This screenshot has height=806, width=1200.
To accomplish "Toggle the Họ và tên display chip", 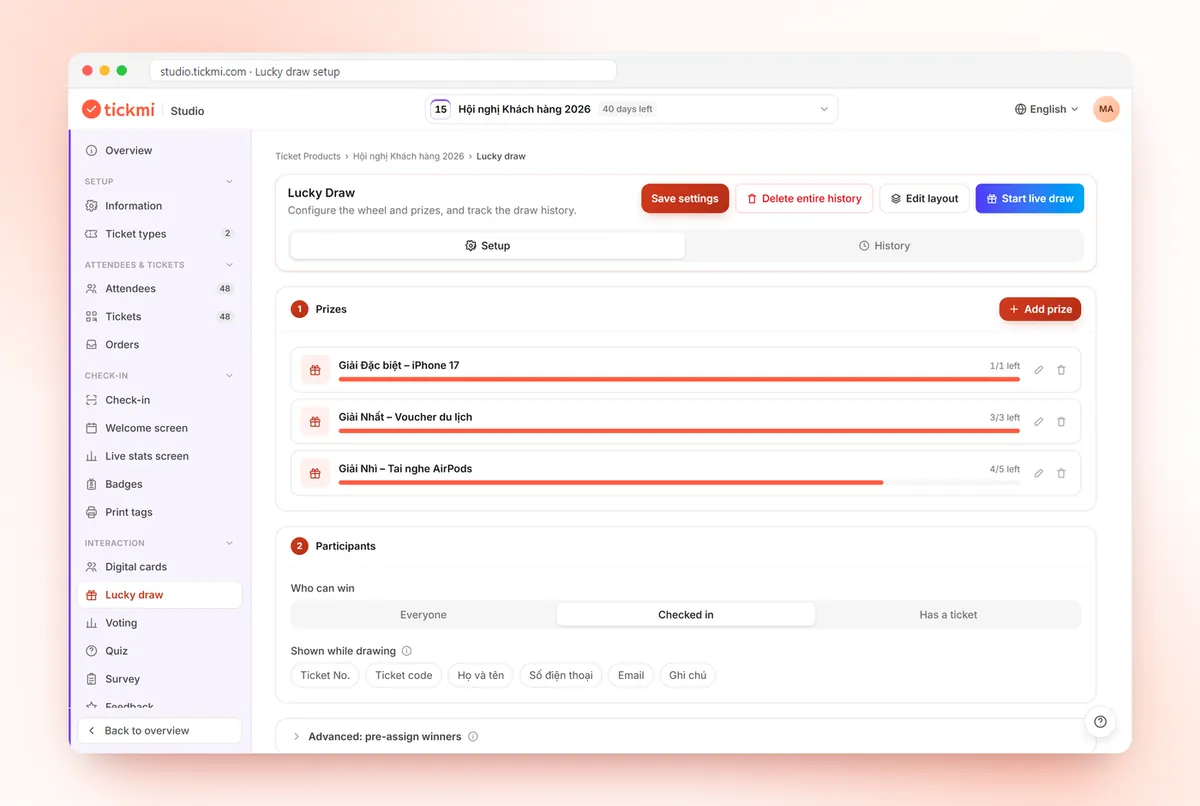I will pyautogui.click(x=481, y=675).
